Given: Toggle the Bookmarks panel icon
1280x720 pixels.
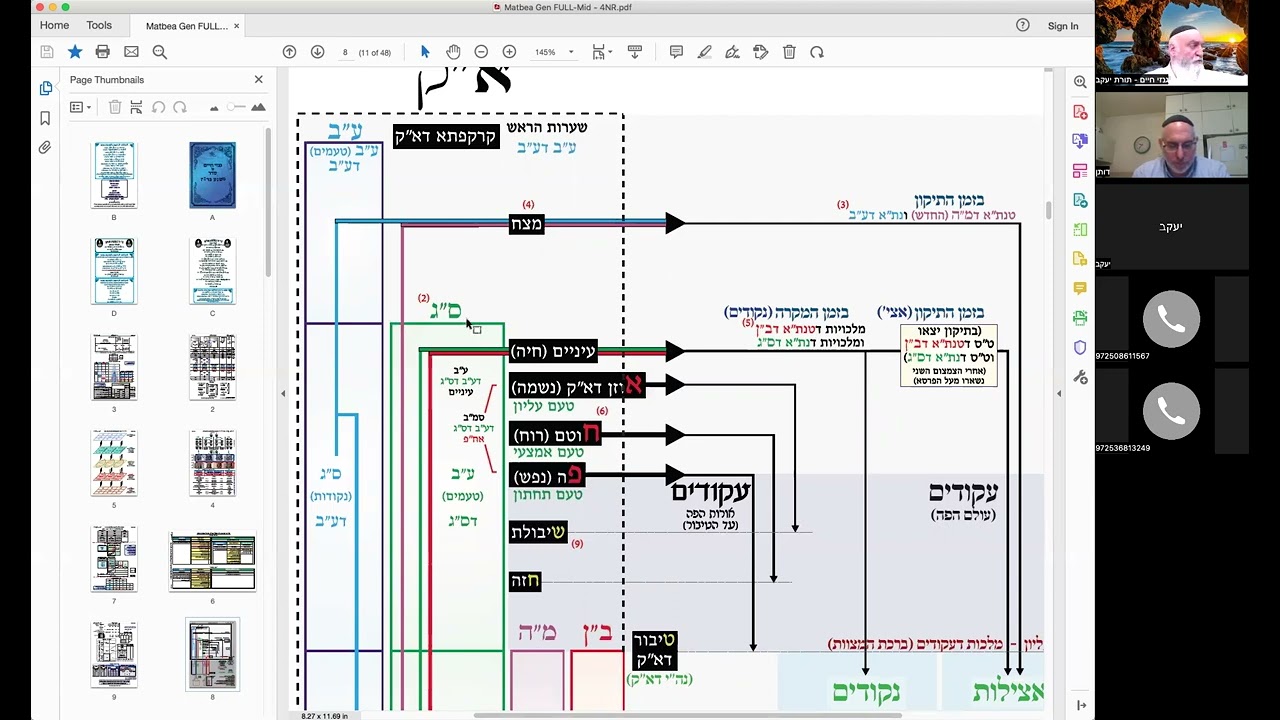Looking at the screenshot, I should point(45,118).
